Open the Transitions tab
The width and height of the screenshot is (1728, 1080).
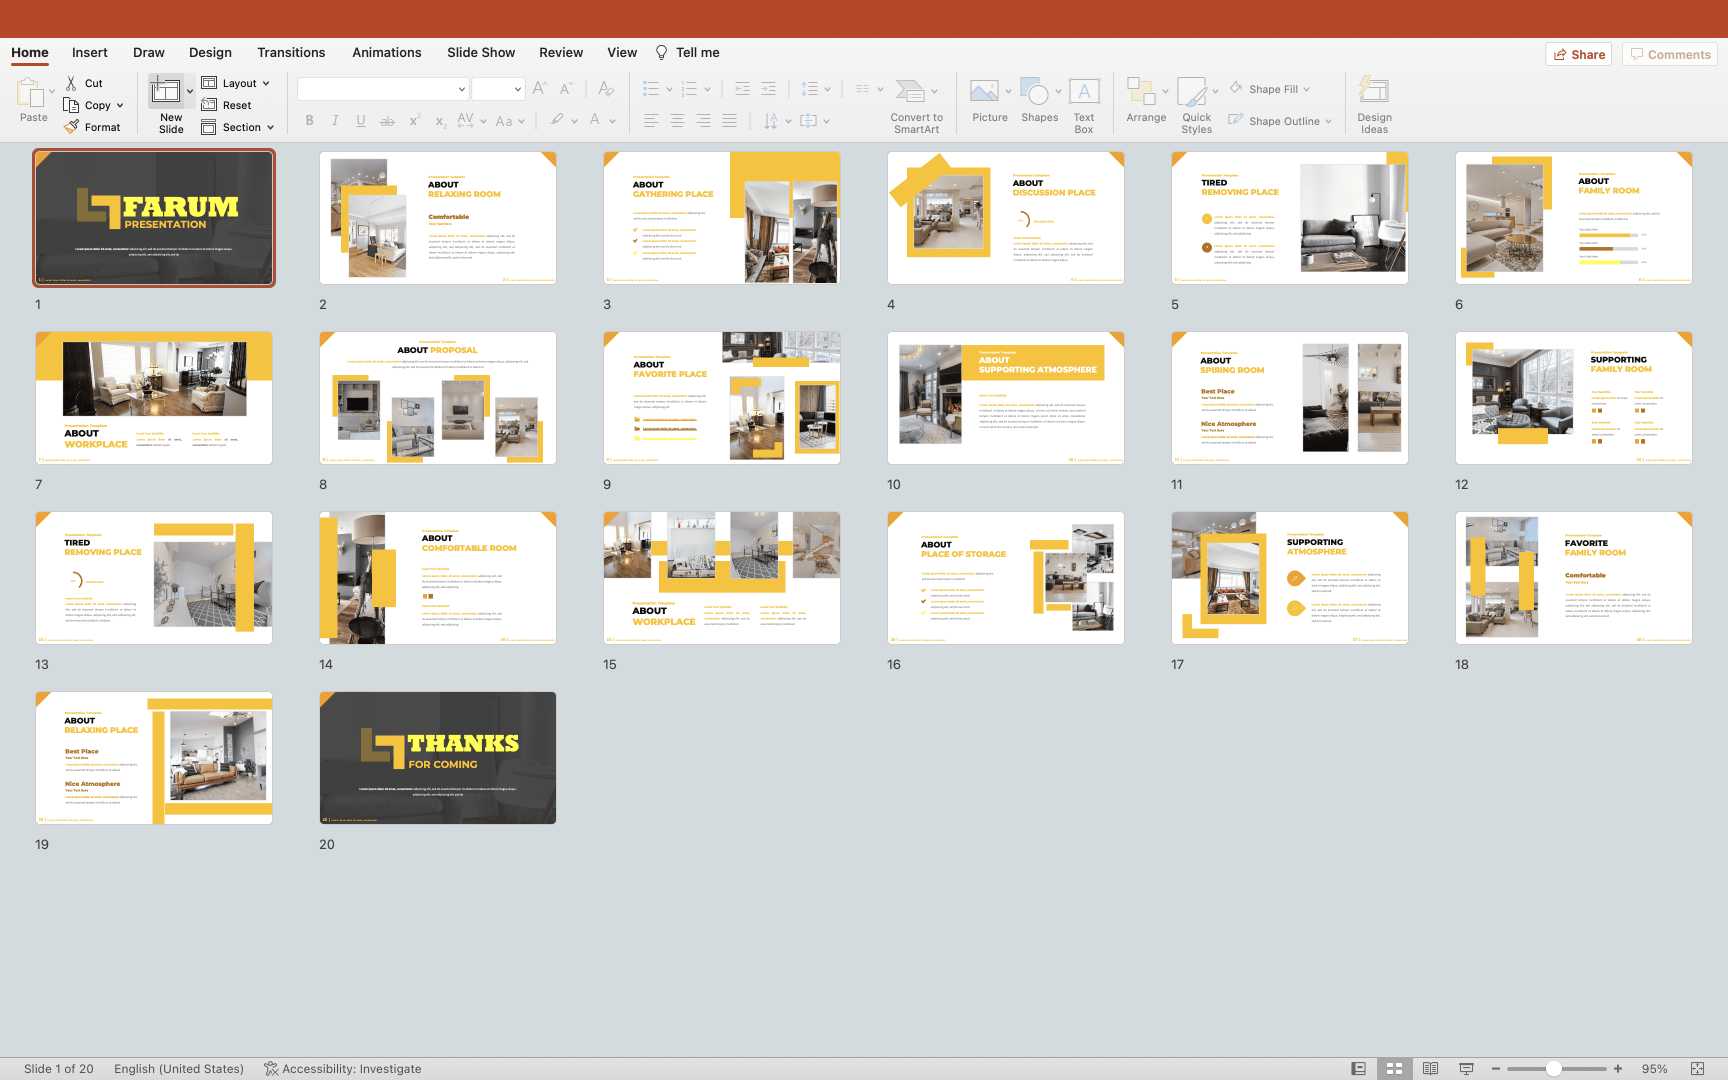point(291,53)
